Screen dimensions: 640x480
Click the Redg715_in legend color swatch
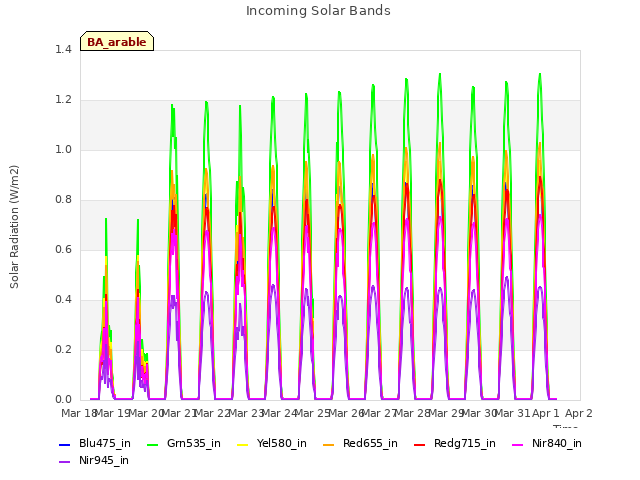tap(420, 444)
